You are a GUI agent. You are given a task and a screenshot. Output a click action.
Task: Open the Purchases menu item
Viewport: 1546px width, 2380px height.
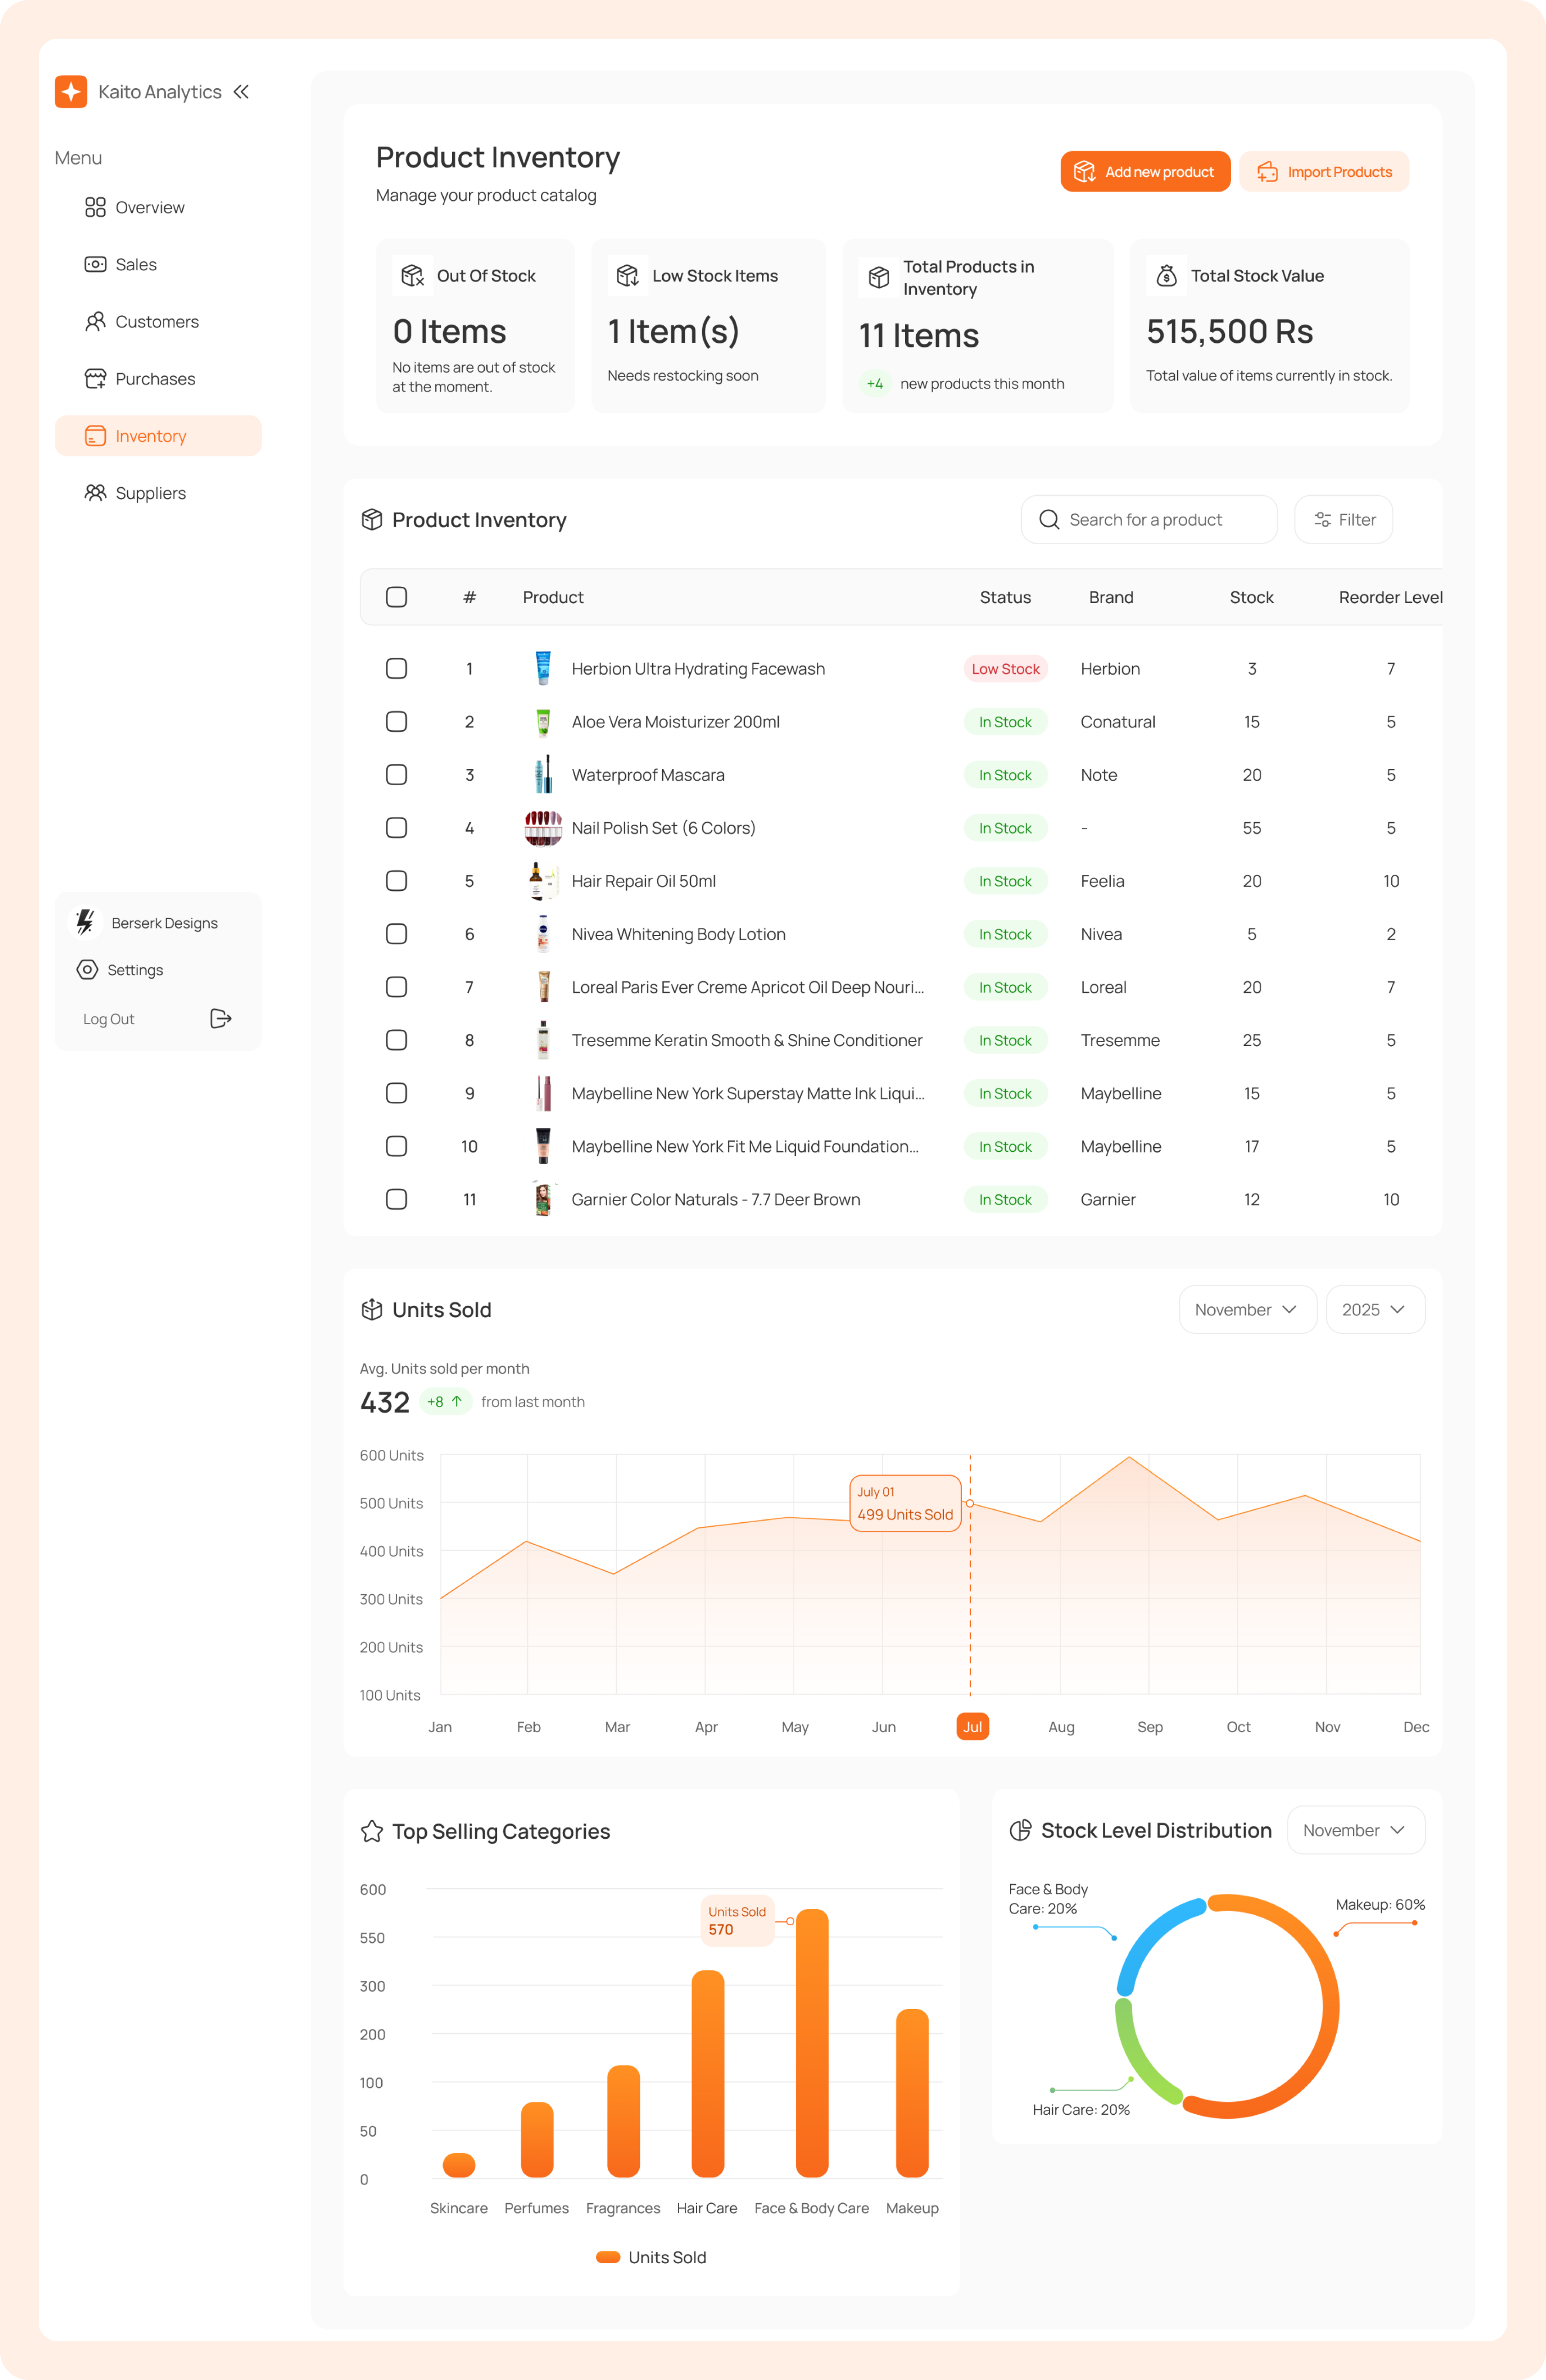coord(155,379)
